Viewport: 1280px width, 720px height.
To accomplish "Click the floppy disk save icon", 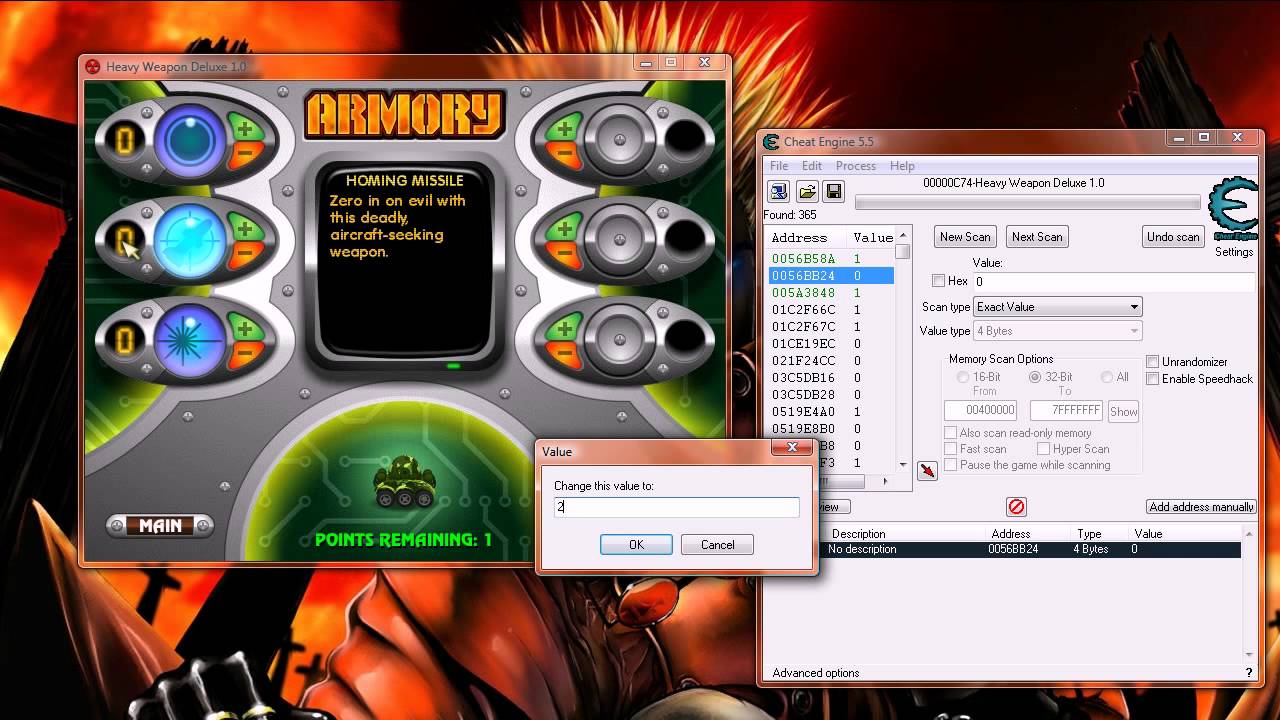I will click(834, 191).
